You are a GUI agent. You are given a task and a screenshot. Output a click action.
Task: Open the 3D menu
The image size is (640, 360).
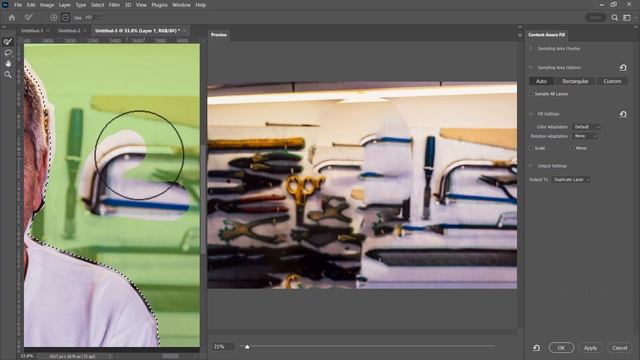(x=128, y=5)
